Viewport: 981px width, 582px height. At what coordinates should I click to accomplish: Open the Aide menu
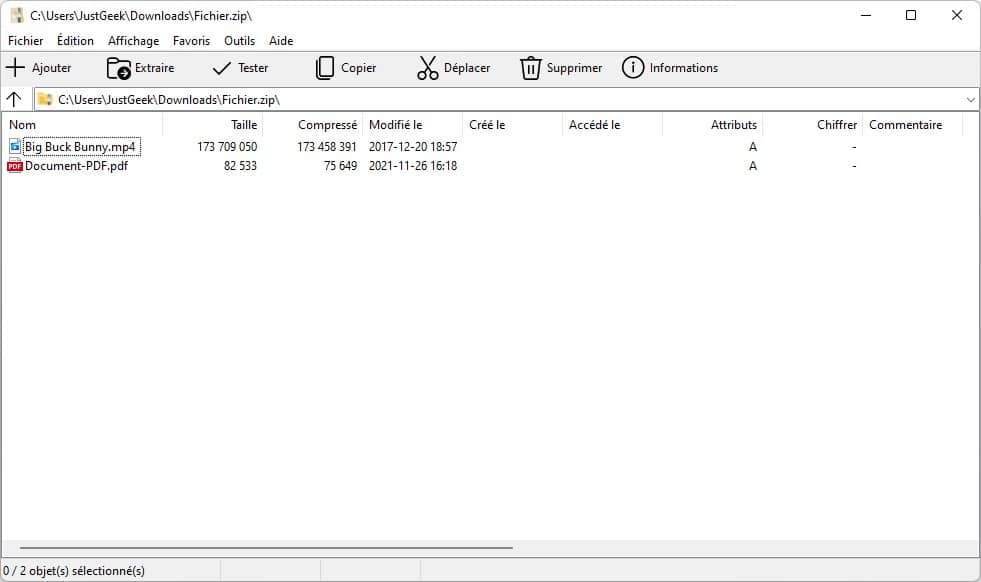(x=281, y=41)
